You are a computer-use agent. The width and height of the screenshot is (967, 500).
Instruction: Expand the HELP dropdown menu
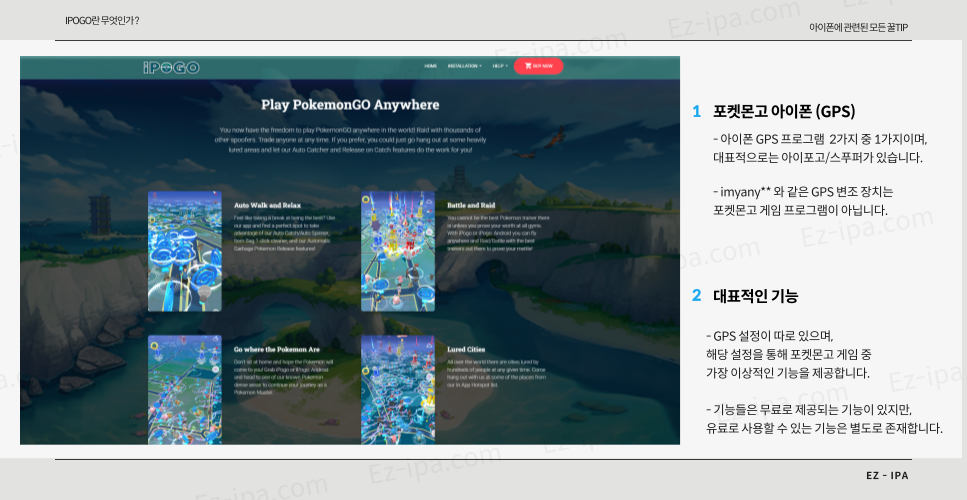click(x=500, y=66)
